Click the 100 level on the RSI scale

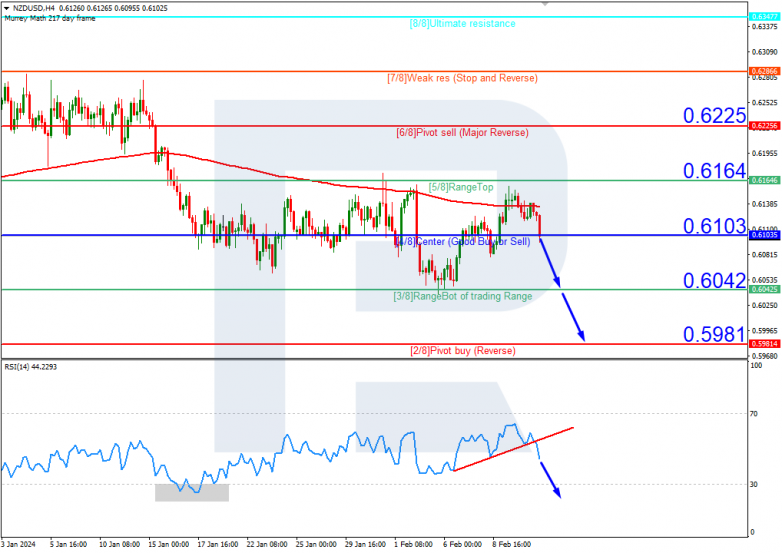756,366
